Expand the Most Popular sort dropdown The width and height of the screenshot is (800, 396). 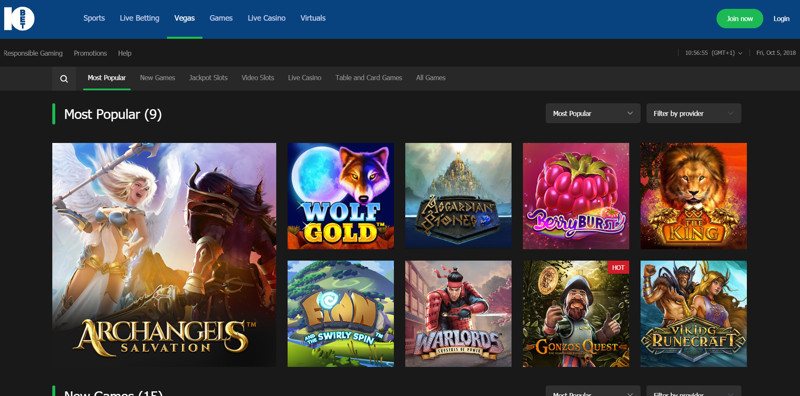[x=593, y=113]
